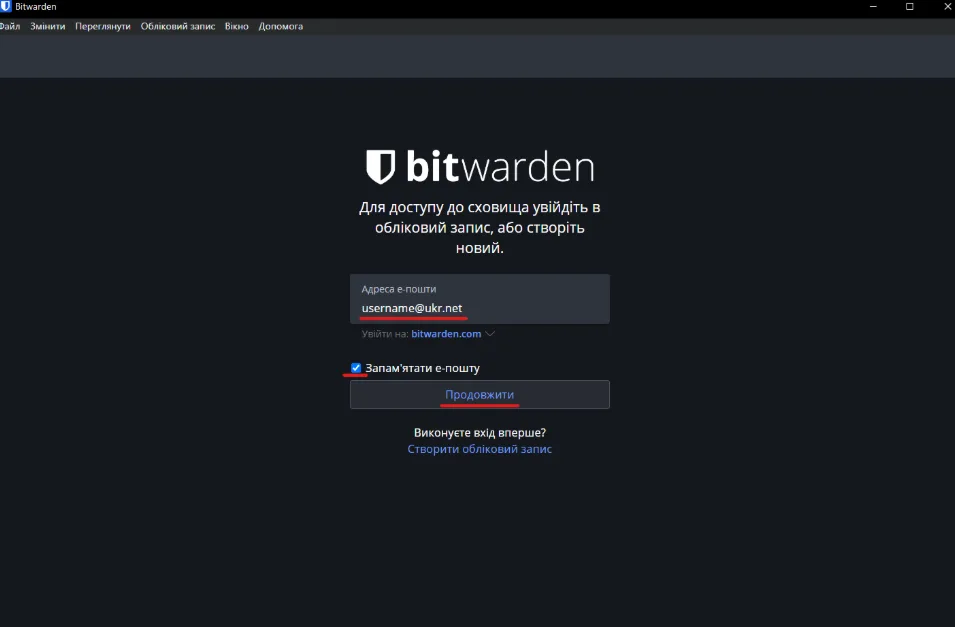Click the large Bitwarden shield logo
Screen dimensions: 955x627
tap(380, 167)
